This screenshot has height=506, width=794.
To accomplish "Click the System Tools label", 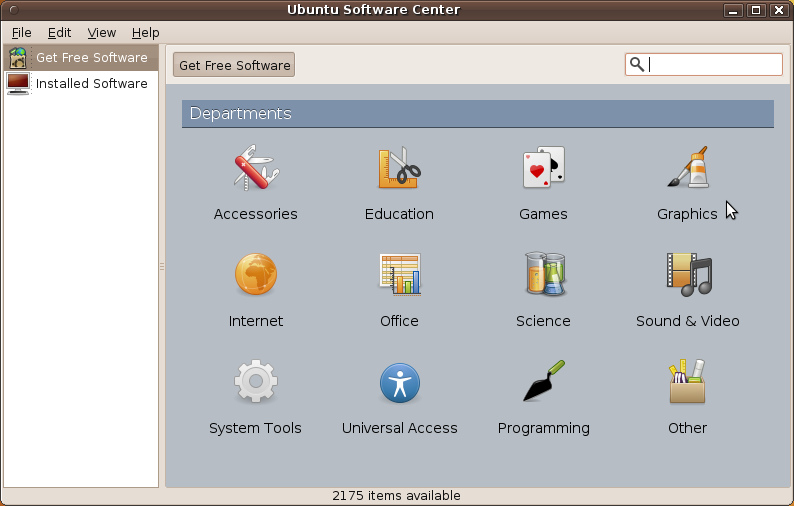I will point(255,429).
